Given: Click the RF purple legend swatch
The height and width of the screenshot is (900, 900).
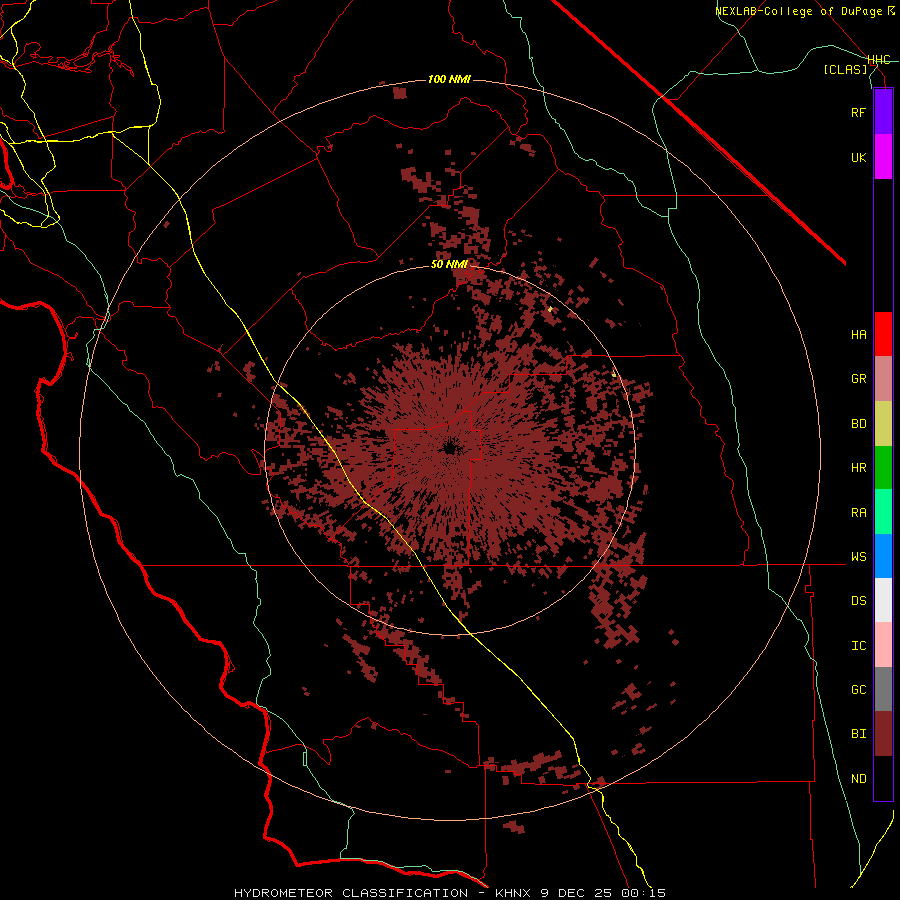Looking at the screenshot, I should tap(883, 112).
